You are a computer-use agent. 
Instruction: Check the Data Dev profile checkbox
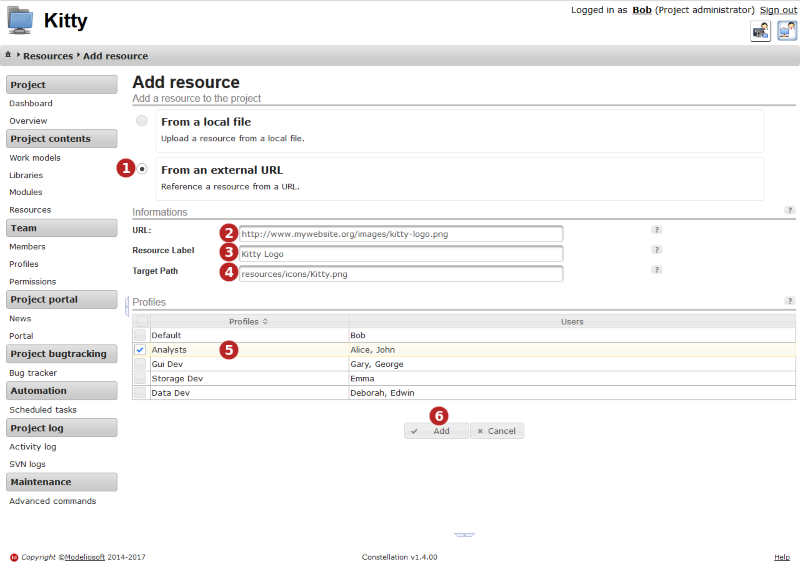140,393
